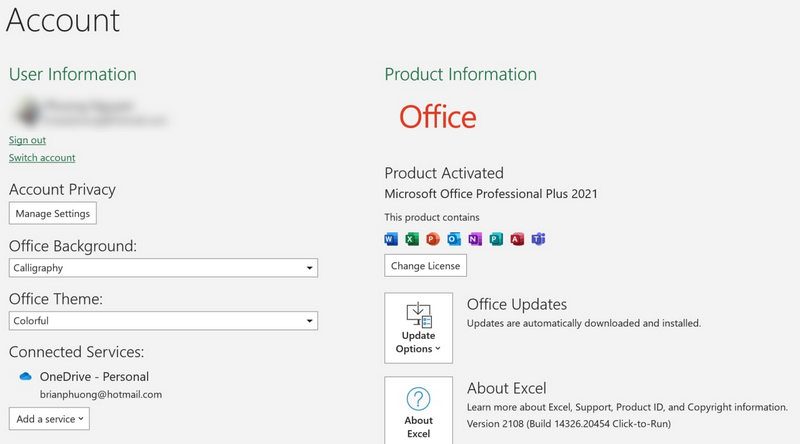
Task: Click the Sign out link
Action: pyautogui.click(x=27, y=140)
